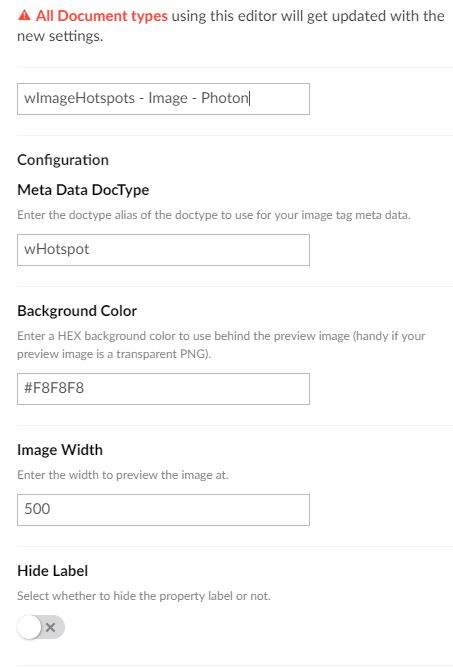Place cursor after "Photon" in name field

[x=249, y=98]
